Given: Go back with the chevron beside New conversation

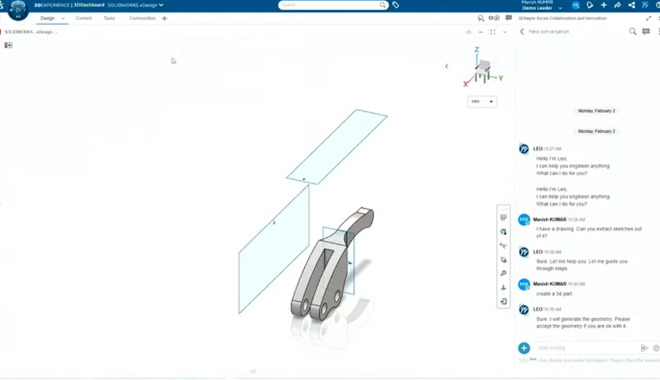Looking at the screenshot, I should [522, 32].
